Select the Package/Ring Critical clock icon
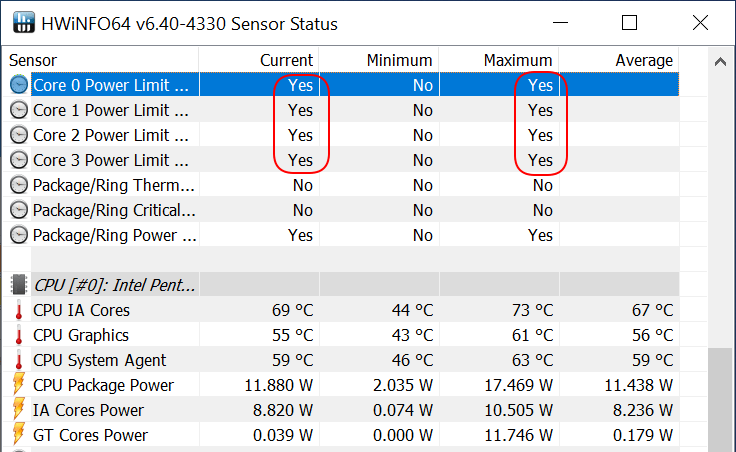The height and width of the screenshot is (452, 736). [x=19, y=210]
